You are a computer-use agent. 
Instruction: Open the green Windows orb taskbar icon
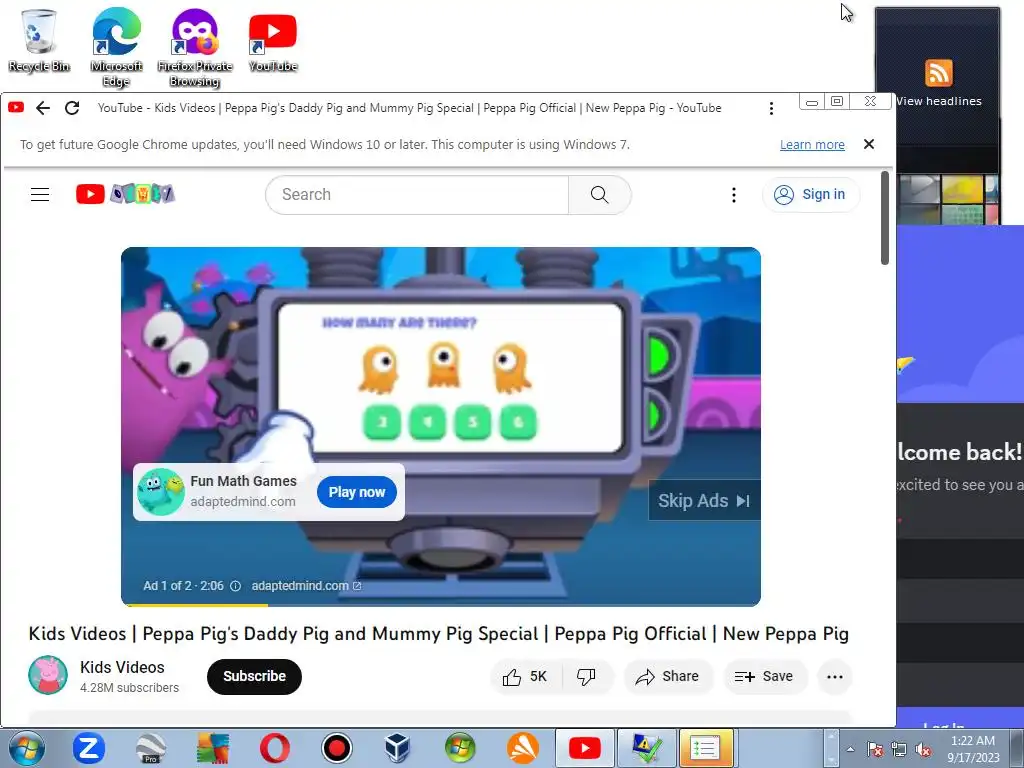(460, 748)
